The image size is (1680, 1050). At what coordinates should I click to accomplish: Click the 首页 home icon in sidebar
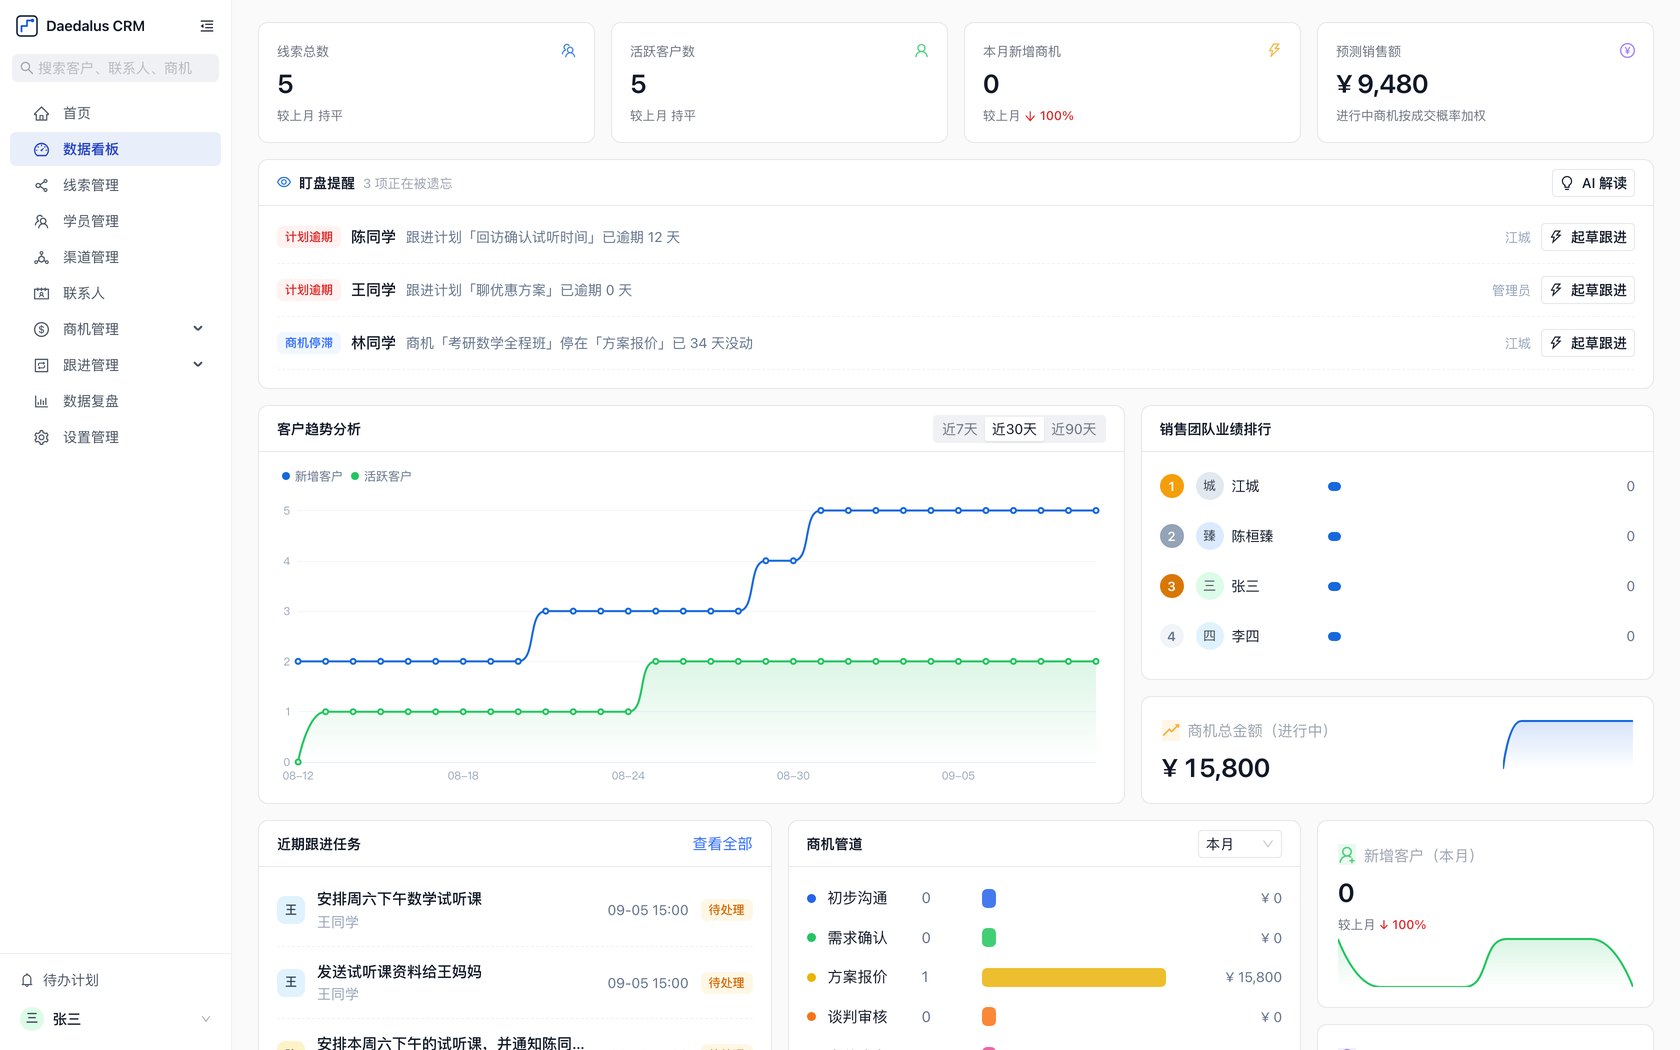[x=41, y=113]
